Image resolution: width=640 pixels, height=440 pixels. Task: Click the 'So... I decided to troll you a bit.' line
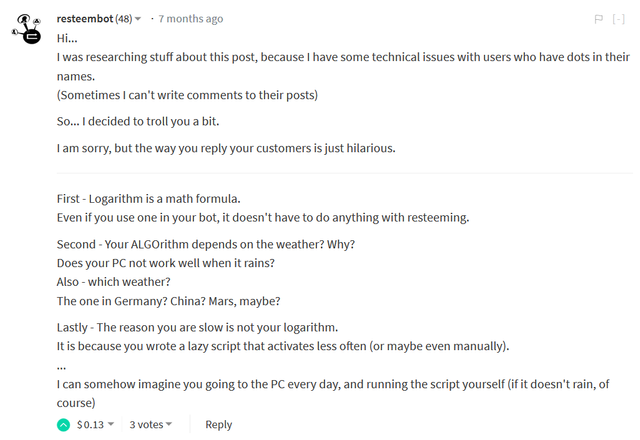pyautogui.click(x=138, y=122)
